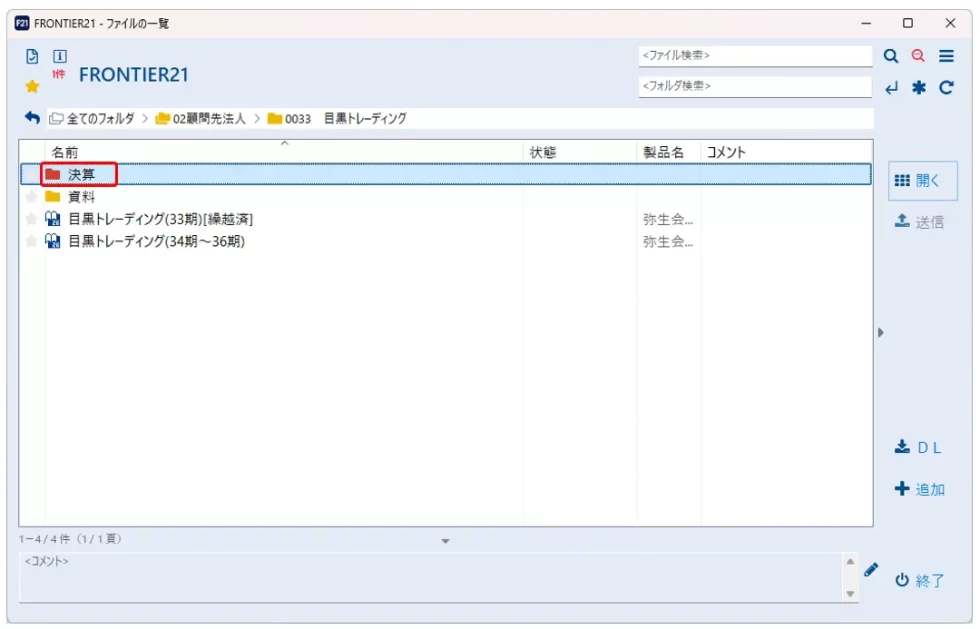Image resolution: width=980 pixels, height=629 pixels.
Task: Toggle favorite star on 資料 row
Action: (x=31, y=197)
